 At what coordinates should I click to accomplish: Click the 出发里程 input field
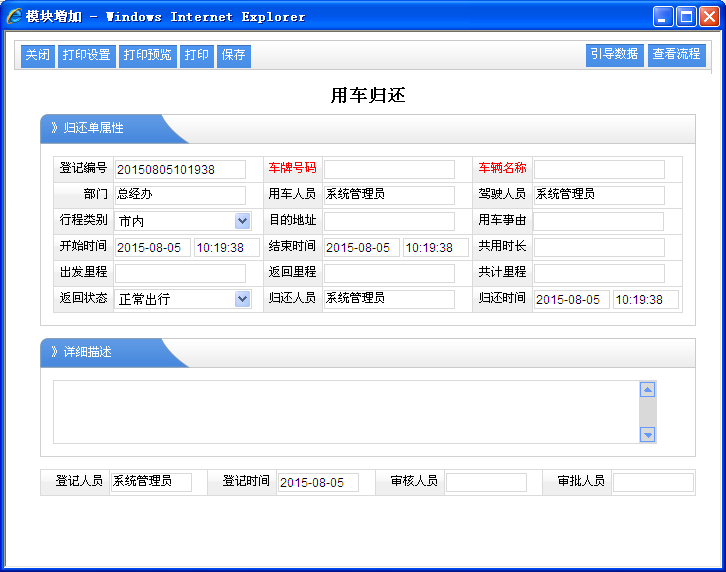pos(180,273)
